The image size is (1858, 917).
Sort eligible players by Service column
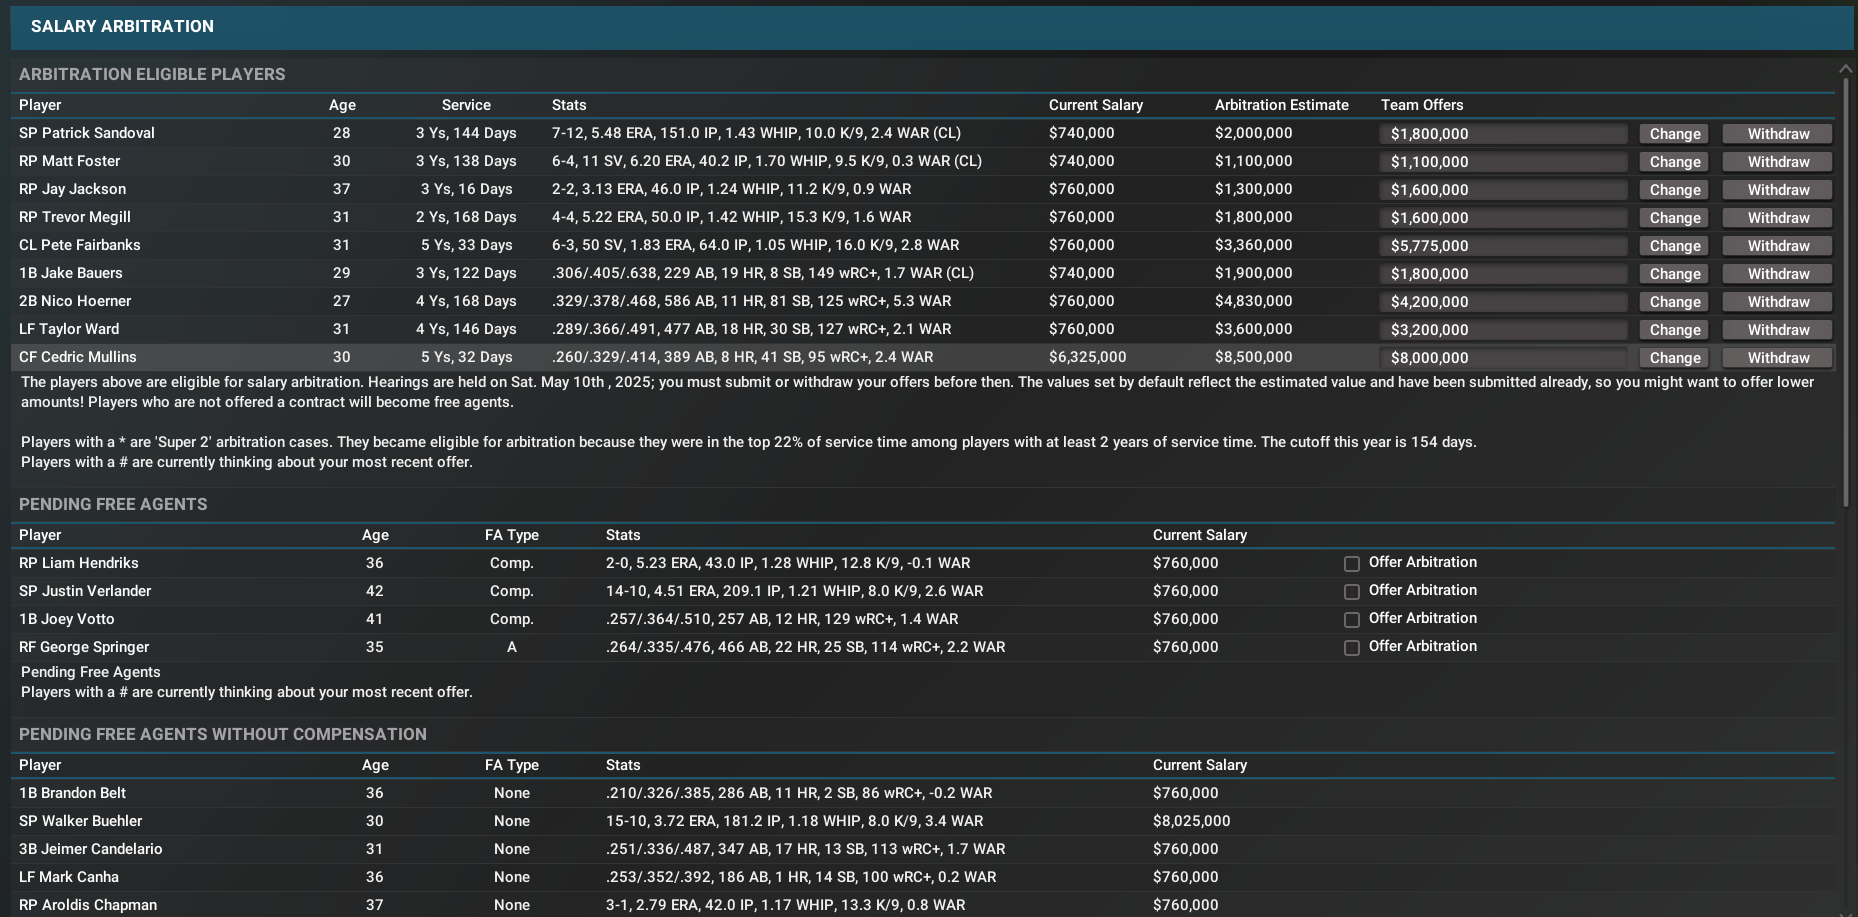466,105
